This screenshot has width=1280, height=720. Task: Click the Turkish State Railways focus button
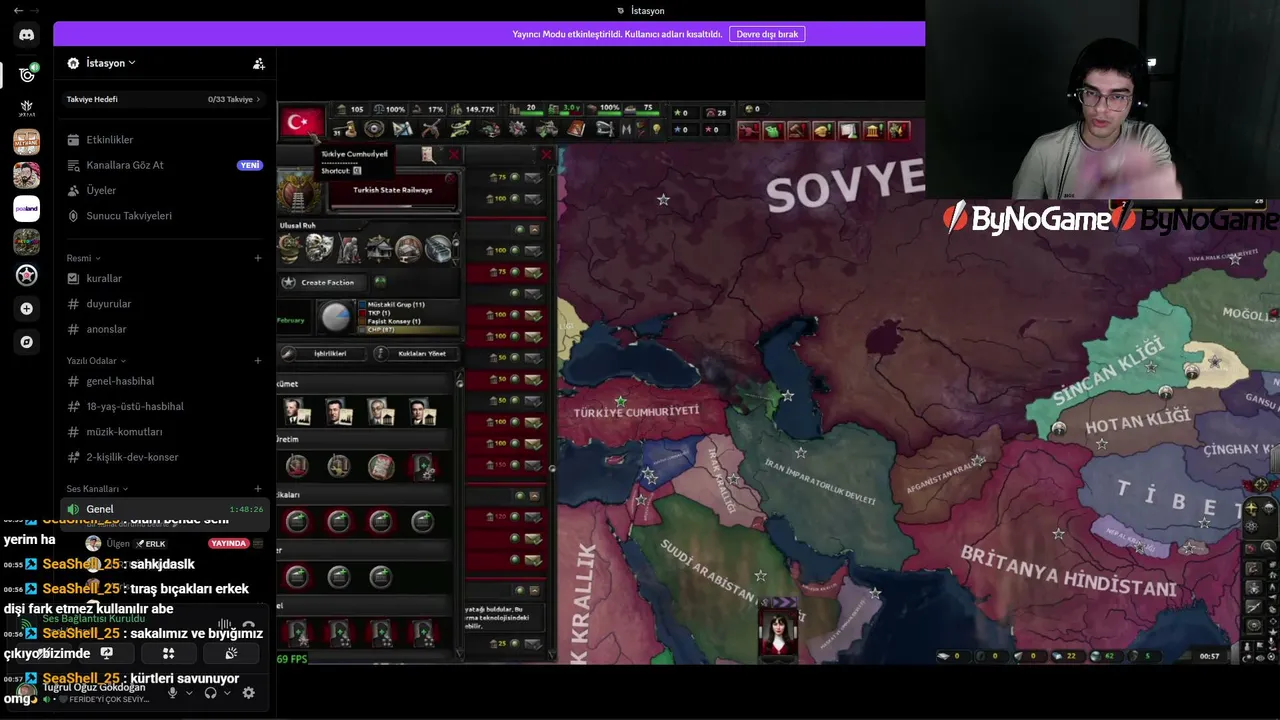[x=394, y=190]
